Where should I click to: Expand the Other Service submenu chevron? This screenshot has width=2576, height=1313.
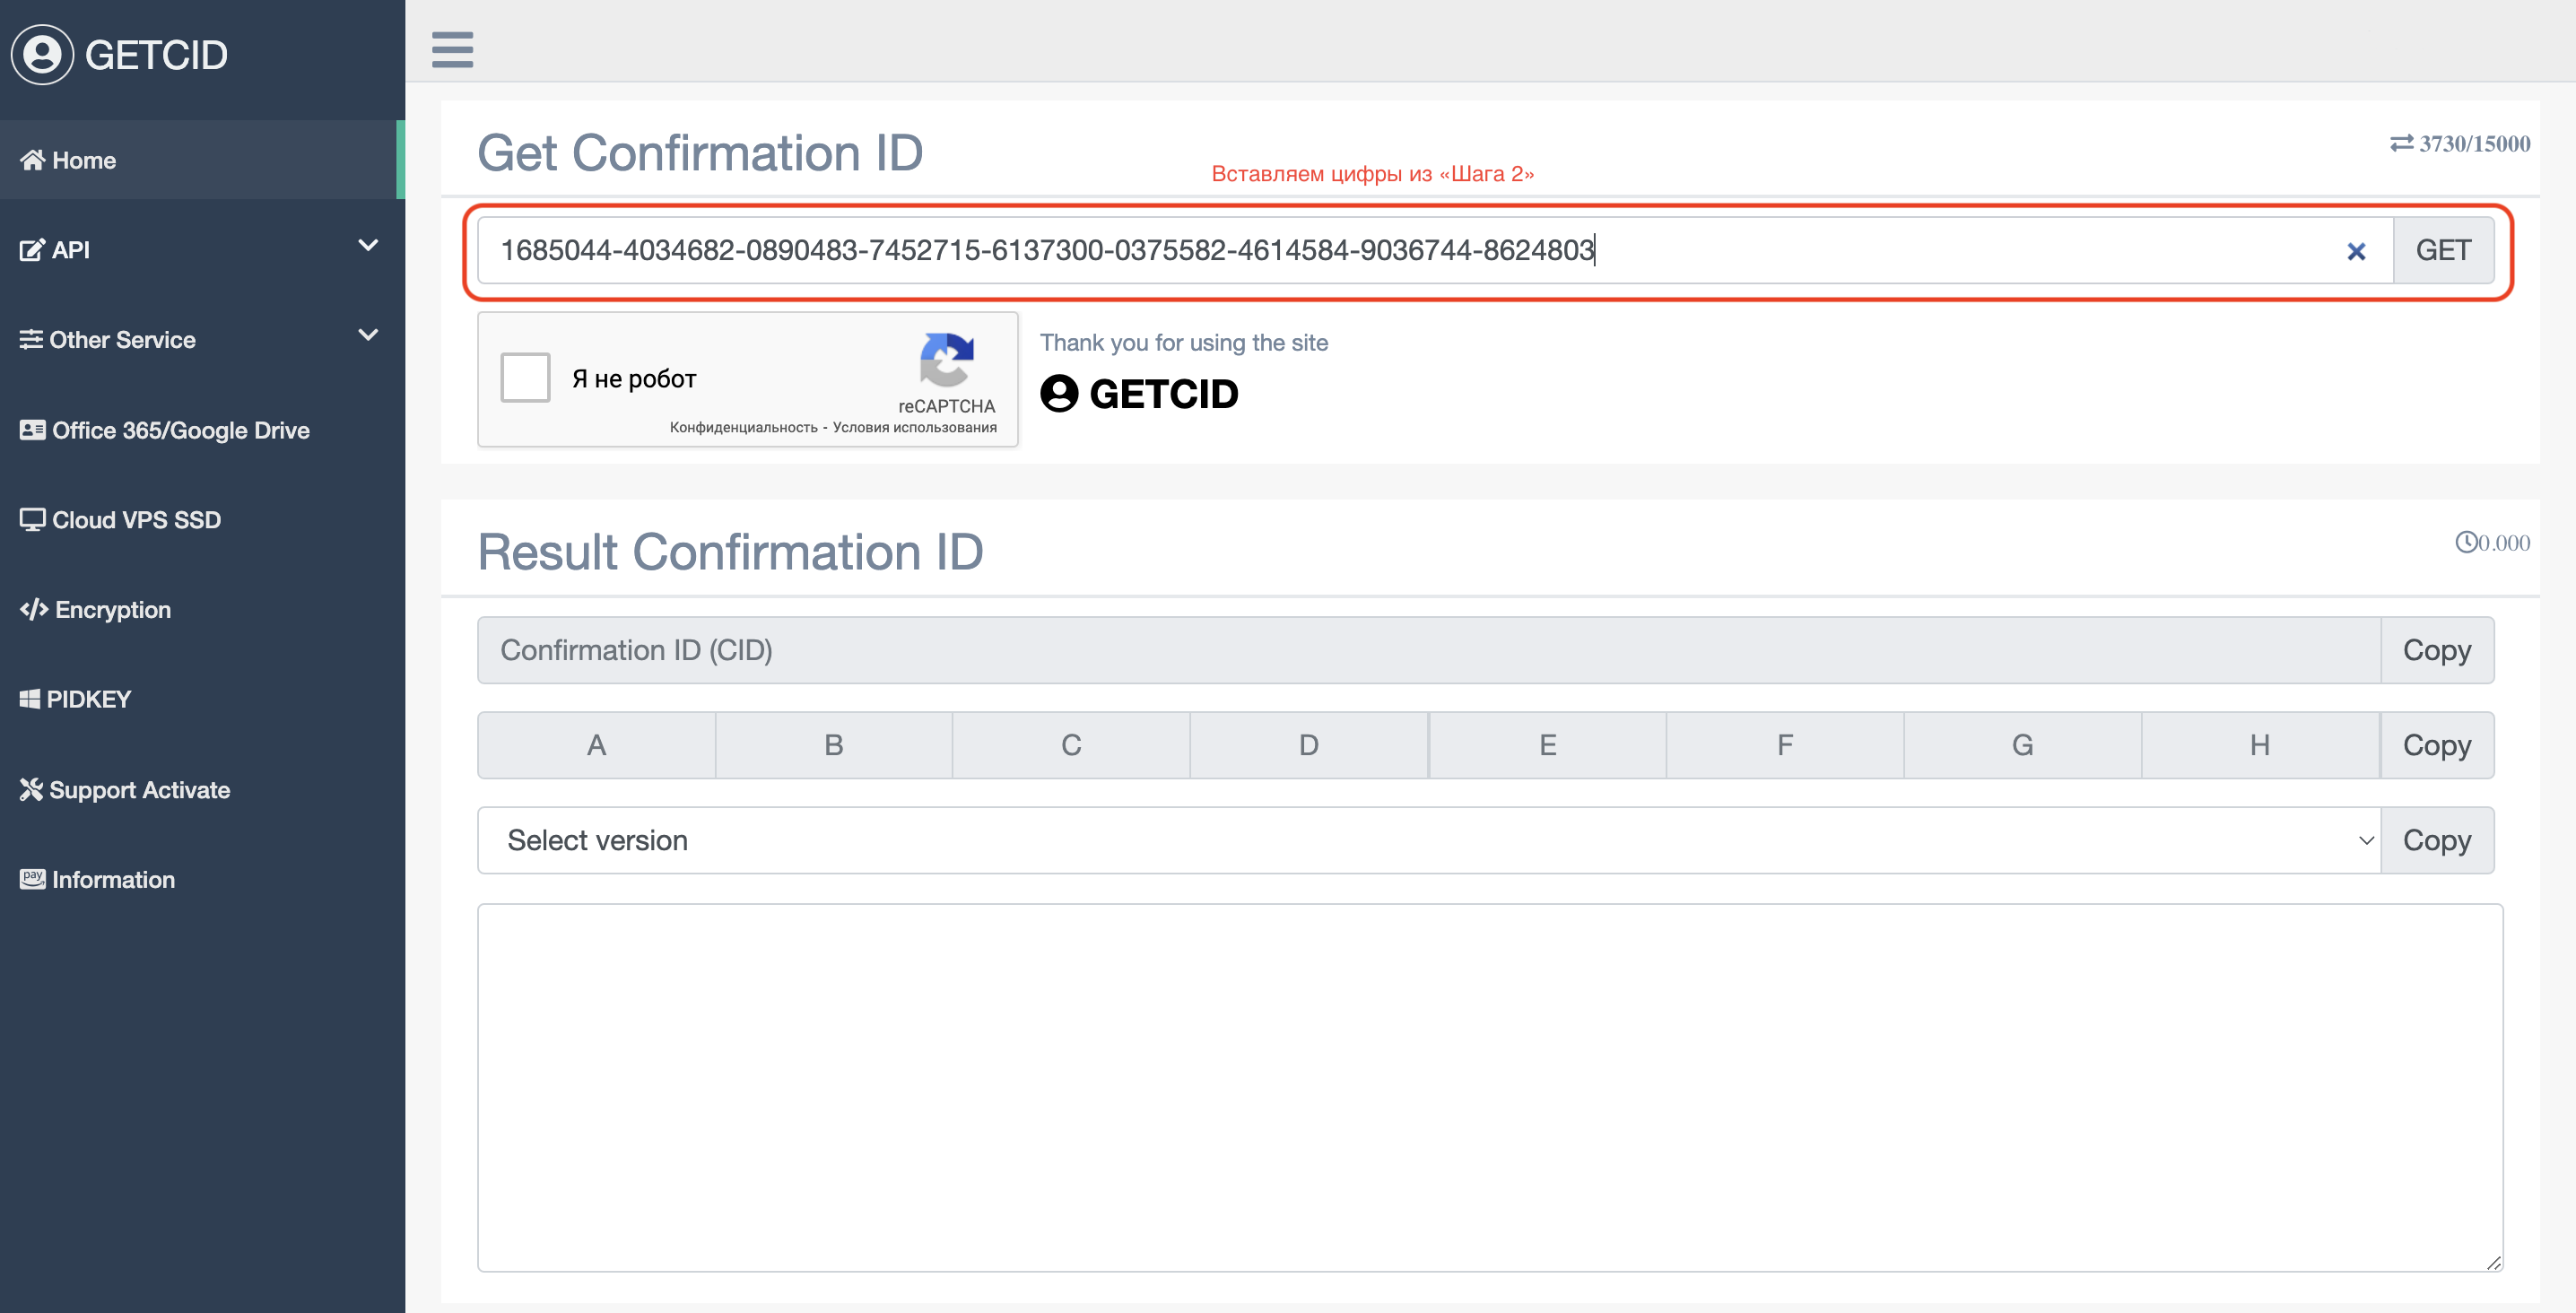(x=368, y=336)
